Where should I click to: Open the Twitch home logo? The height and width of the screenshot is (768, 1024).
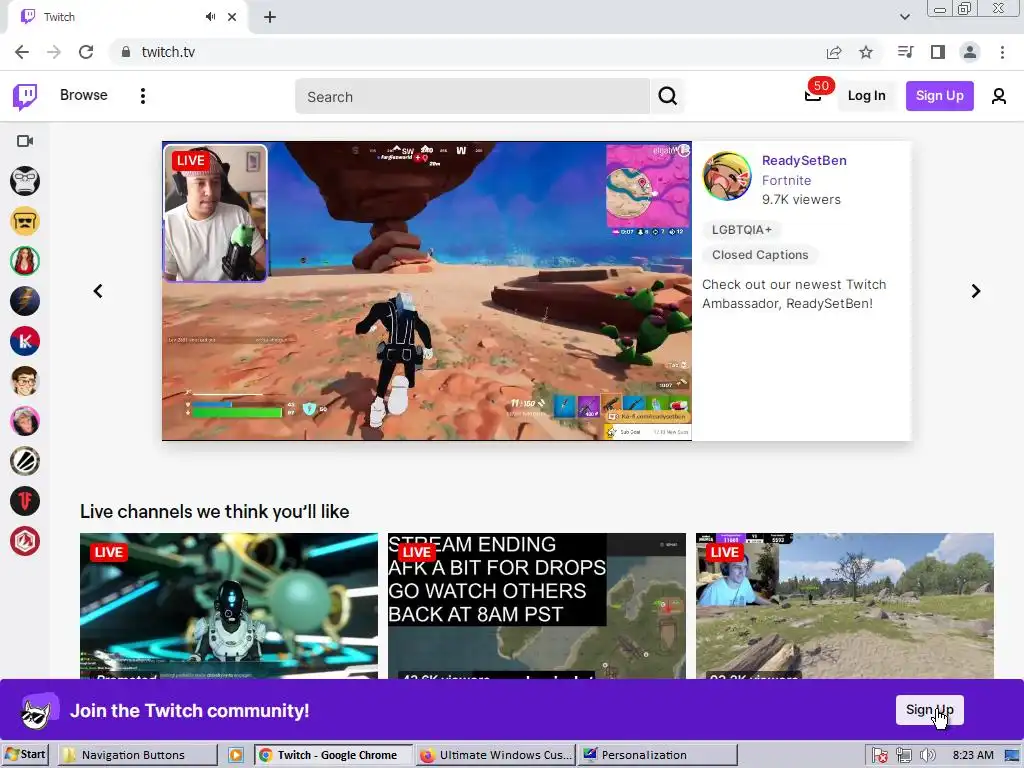[25, 97]
